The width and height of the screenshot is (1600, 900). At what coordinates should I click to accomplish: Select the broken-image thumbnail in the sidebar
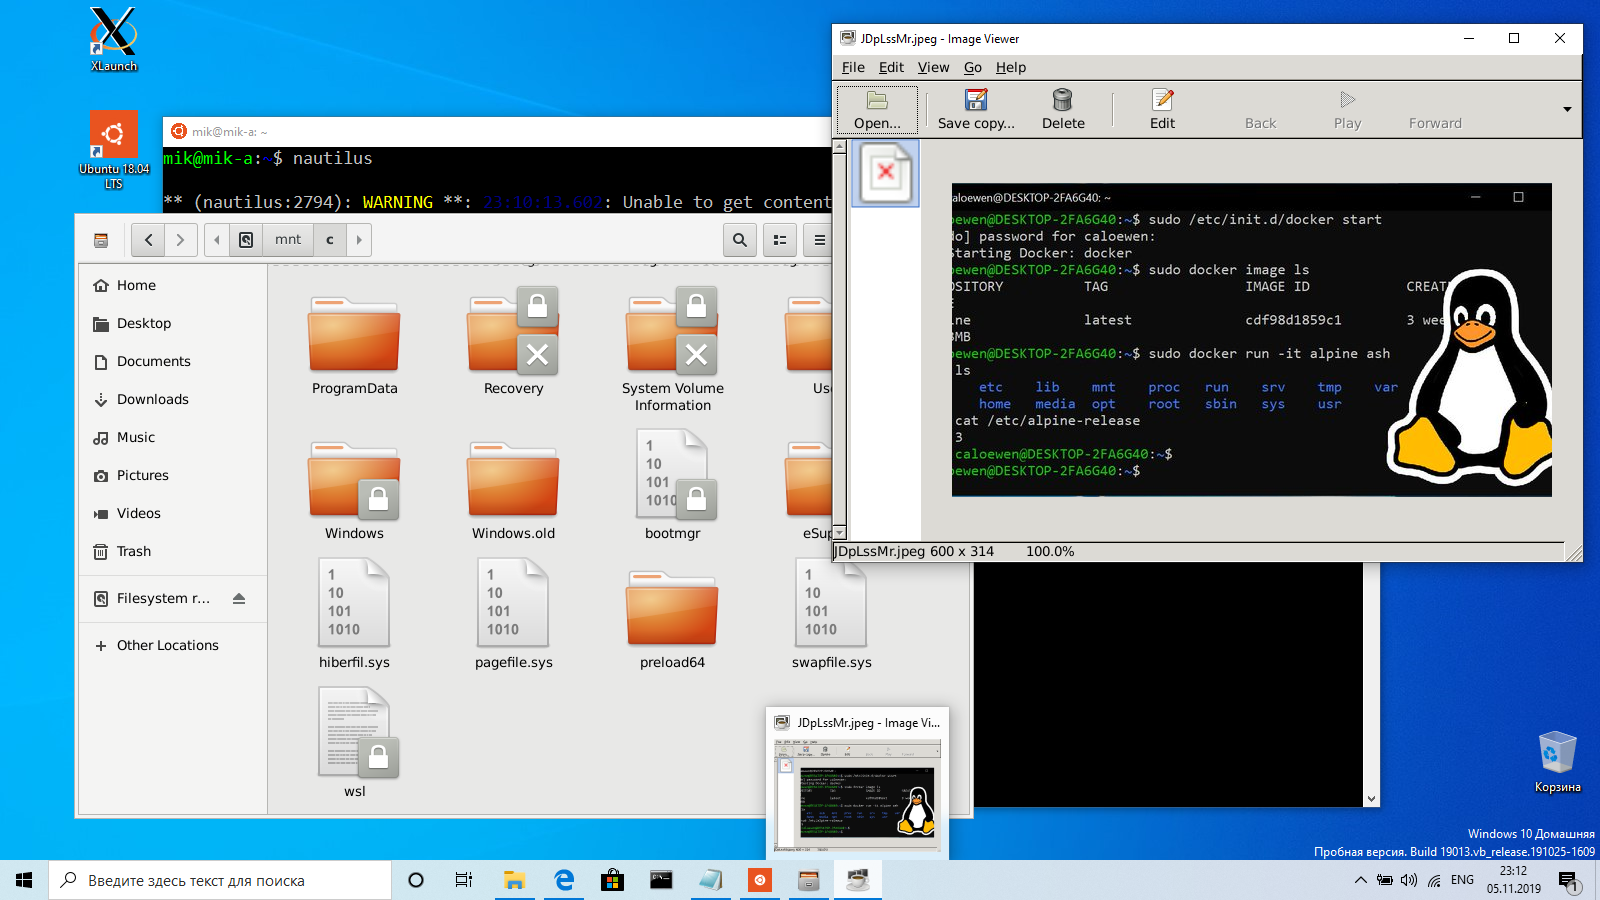pos(884,172)
